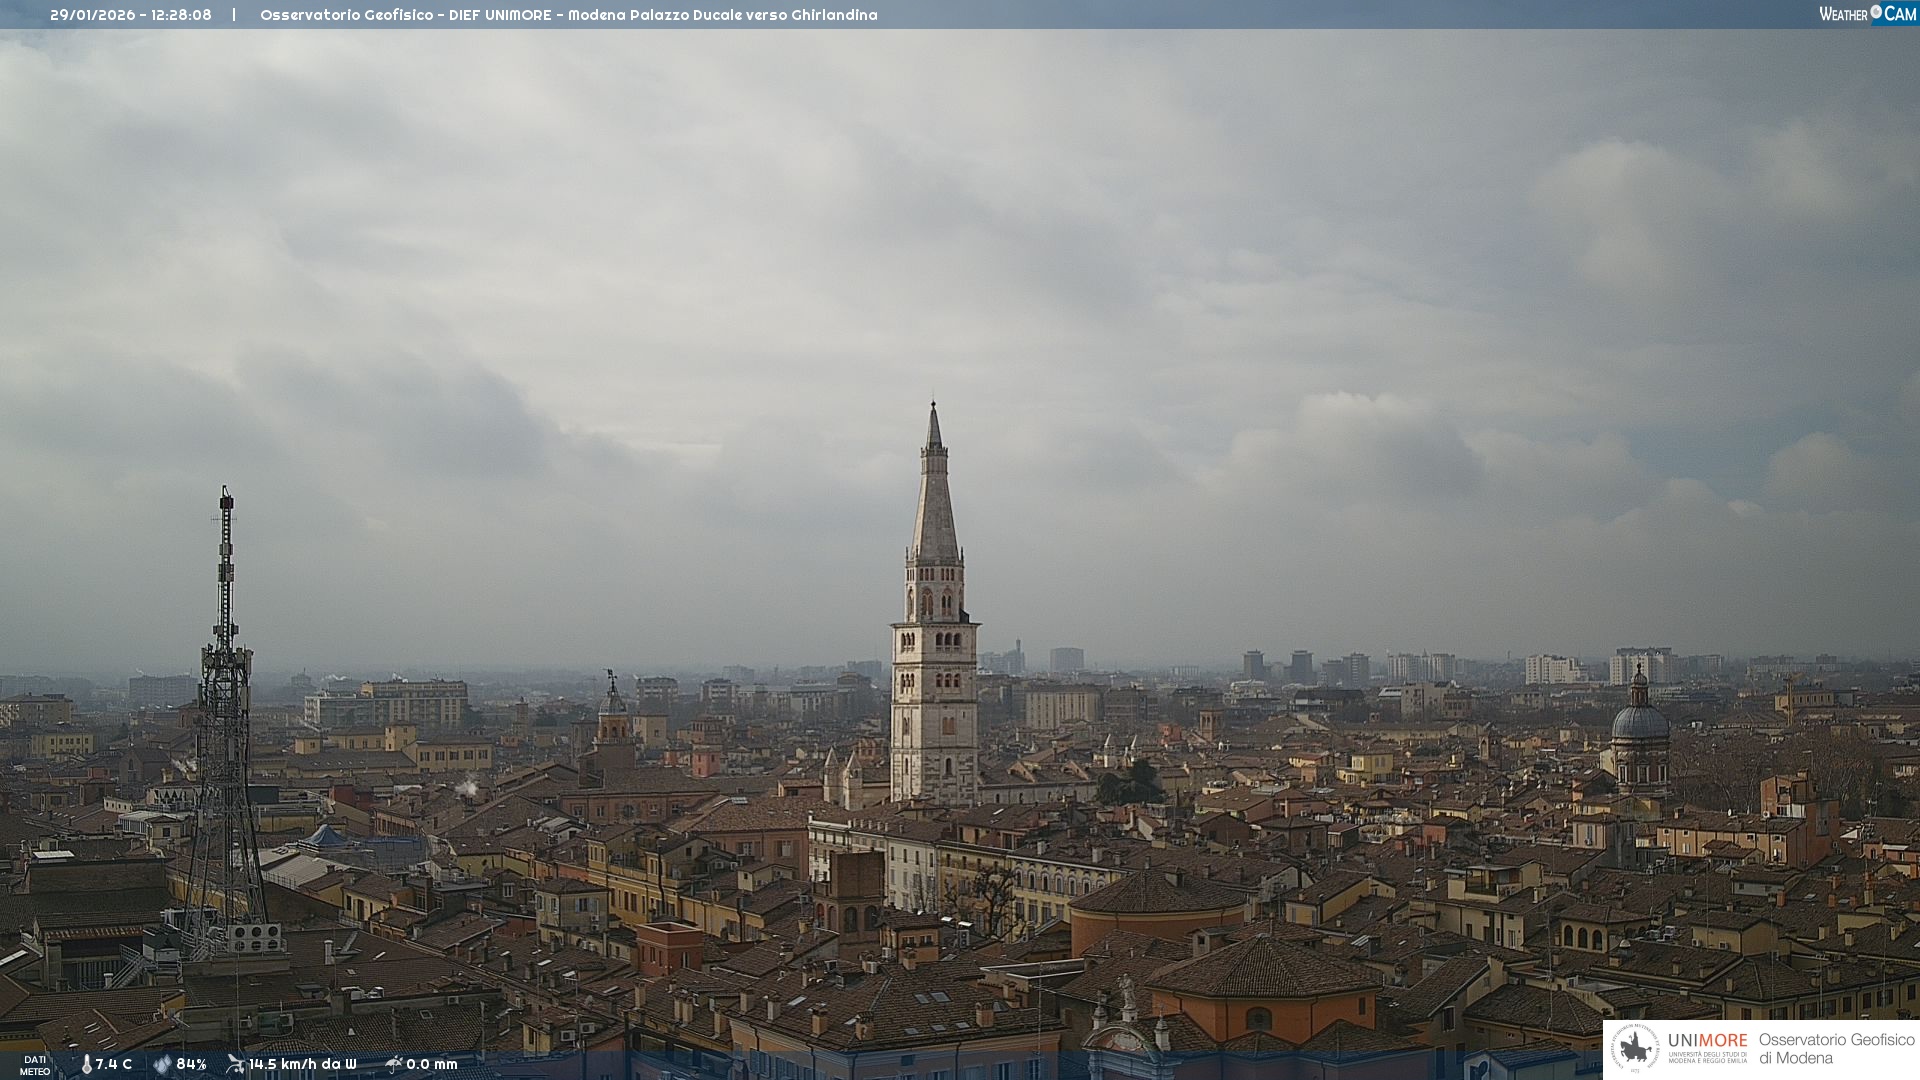Image resolution: width=1920 pixels, height=1080 pixels.
Task: Click the UNIMORE horseman seal logo
Action: 1636,1048
